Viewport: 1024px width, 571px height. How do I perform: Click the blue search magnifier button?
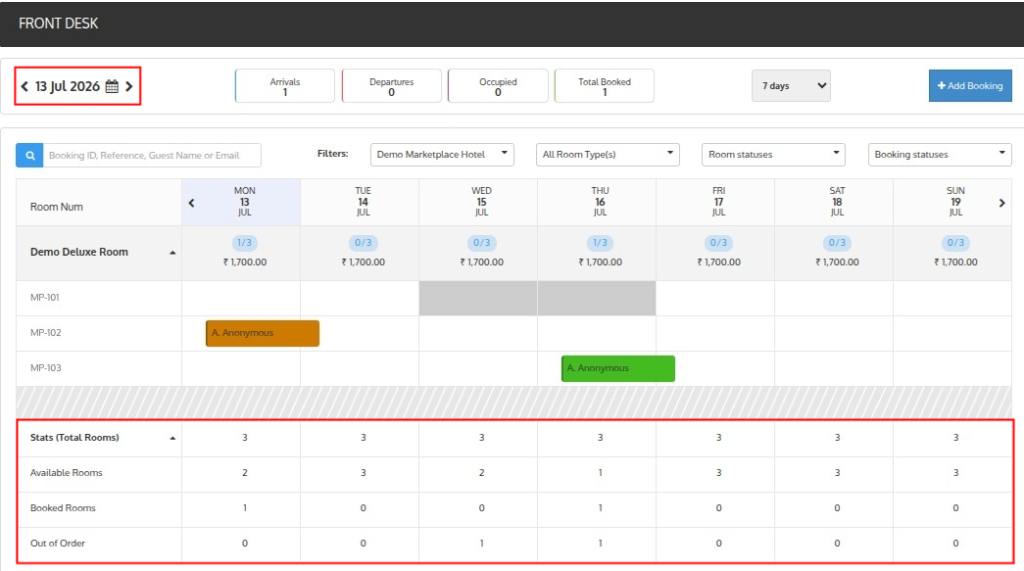coord(29,155)
